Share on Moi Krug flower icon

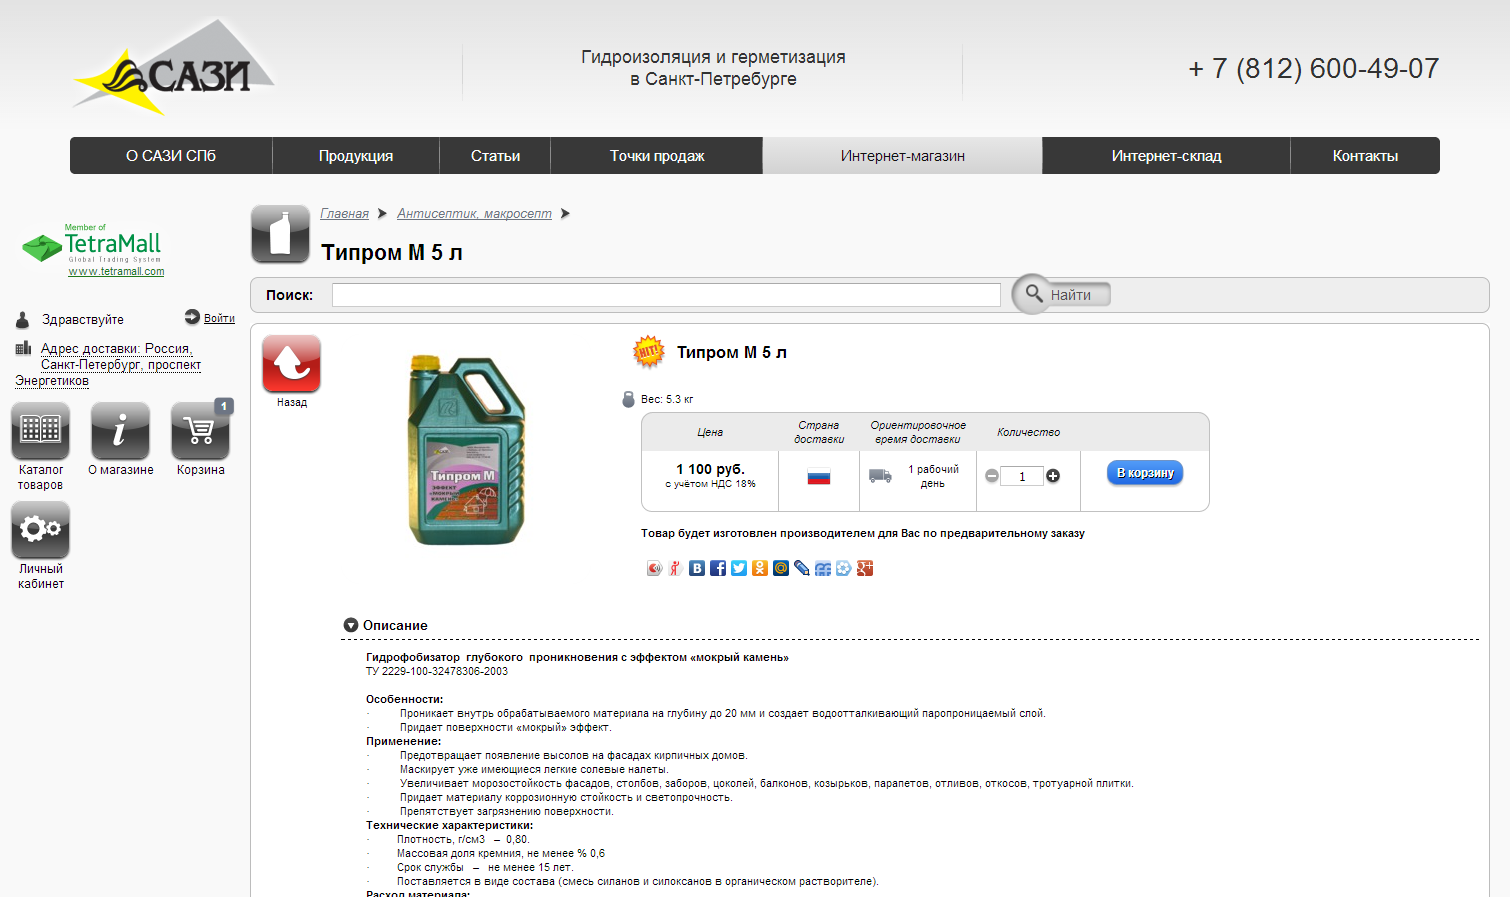tap(844, 568)
